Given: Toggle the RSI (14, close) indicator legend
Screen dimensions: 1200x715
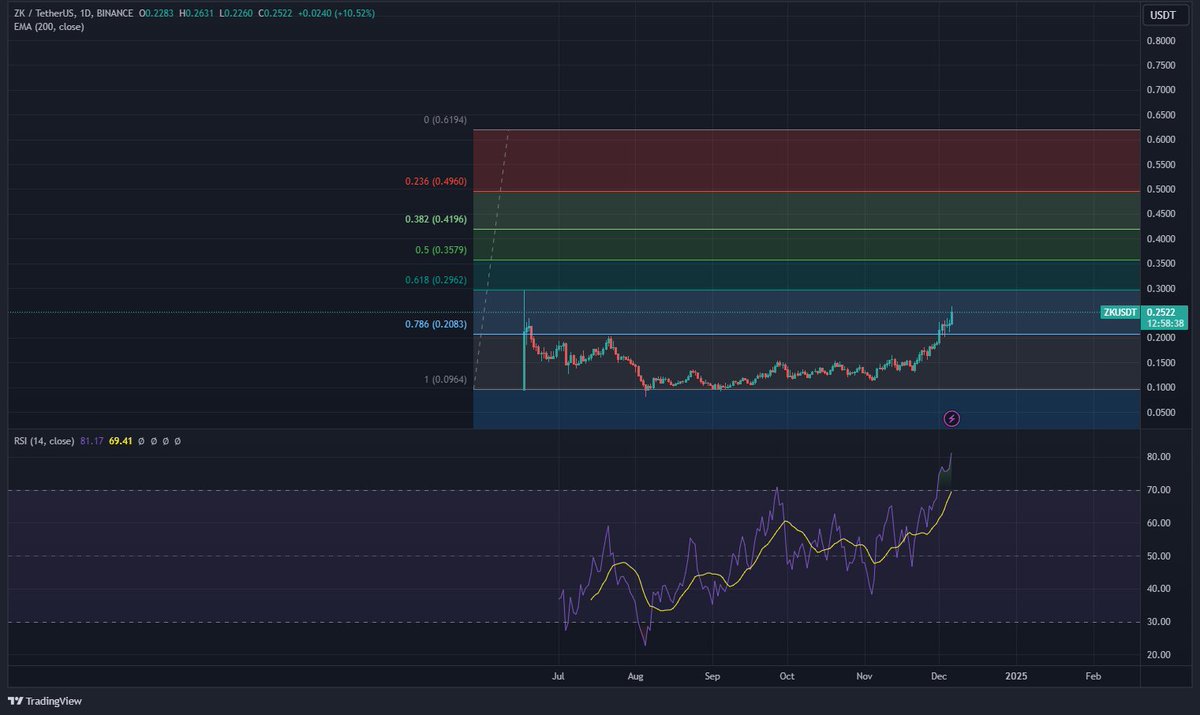Looking at the screenshot, I should pyautogui.click(x=45, y=439).
